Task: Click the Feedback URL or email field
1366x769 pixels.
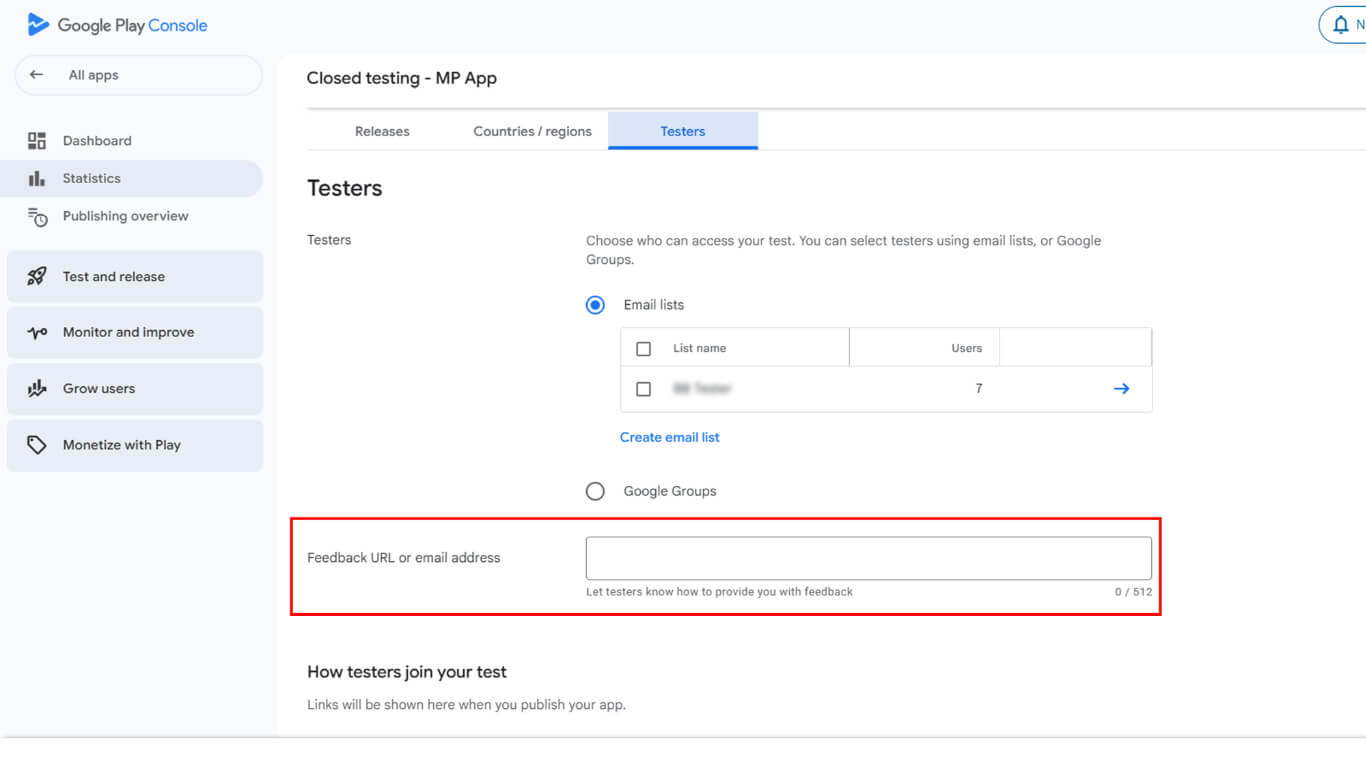Action: click(x=868, y=558)
